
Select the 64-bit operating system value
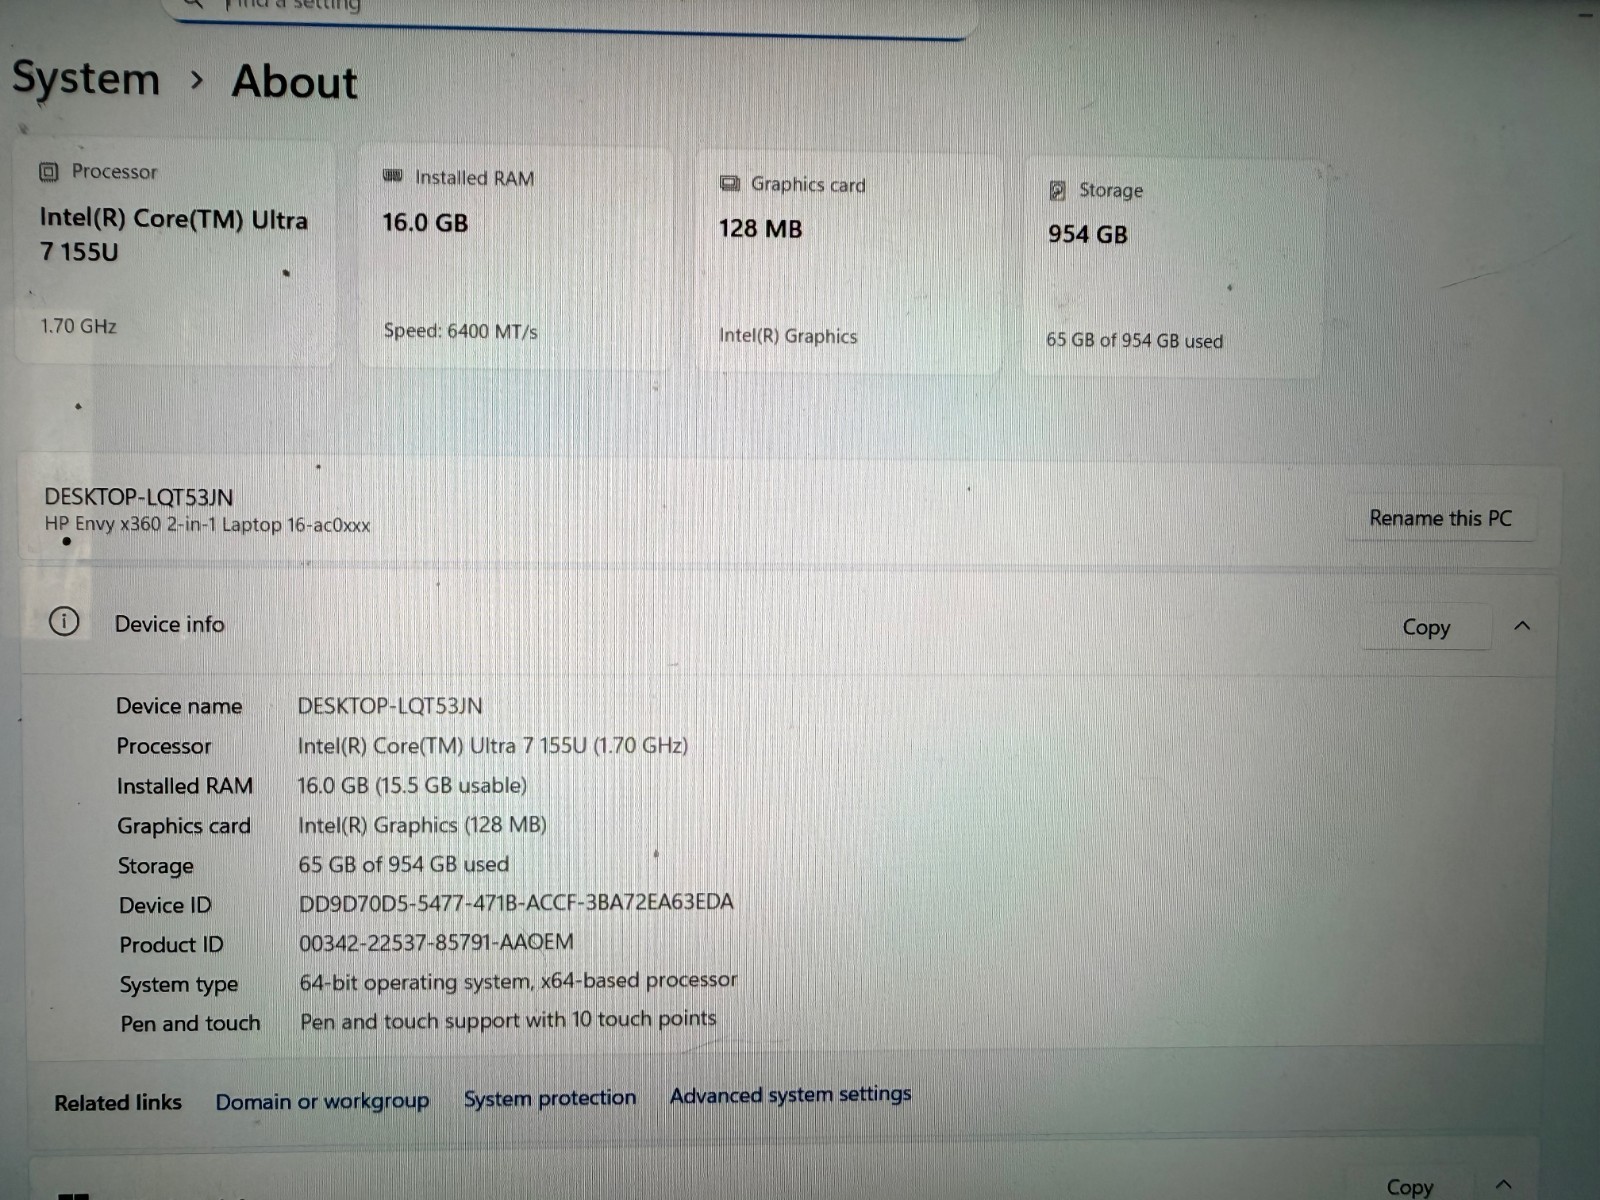tap(518, 981)
